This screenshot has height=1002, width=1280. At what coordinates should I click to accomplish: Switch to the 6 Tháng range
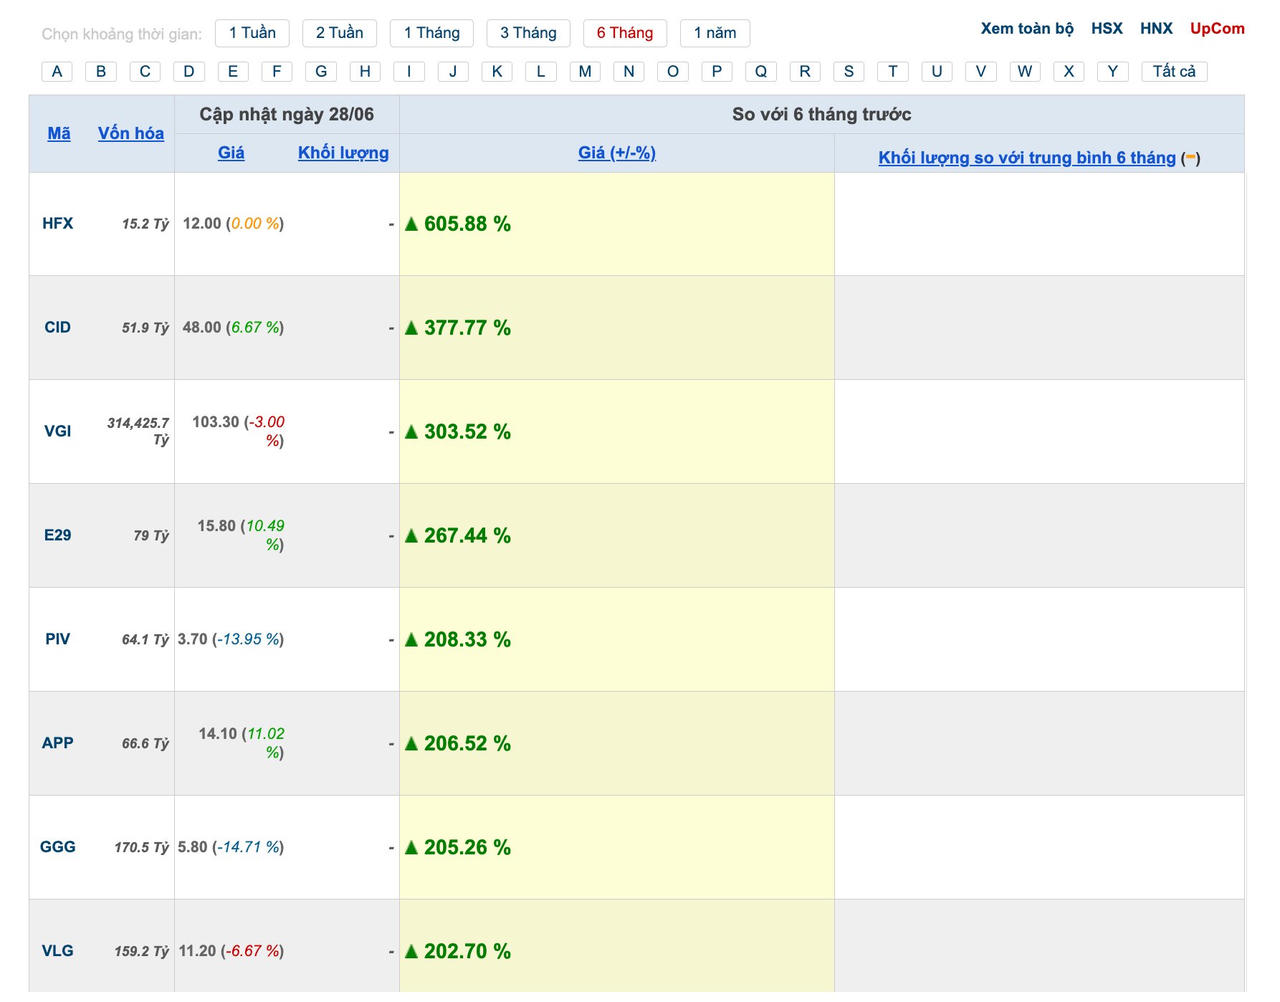(624, 33)
